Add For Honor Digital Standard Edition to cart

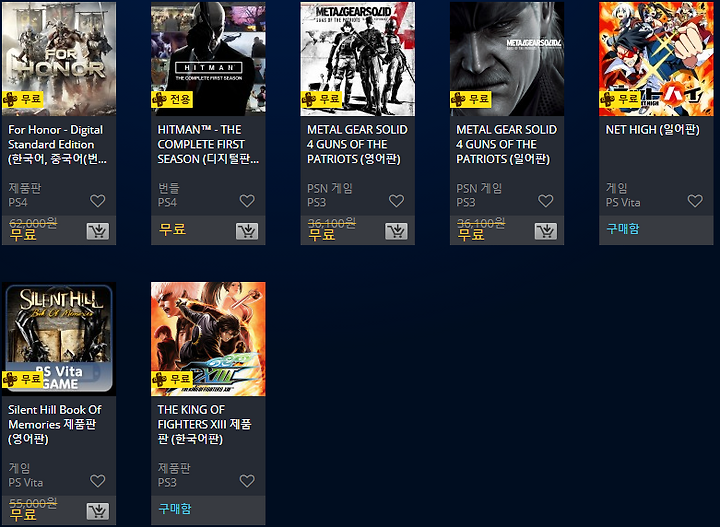click(98, 231)
